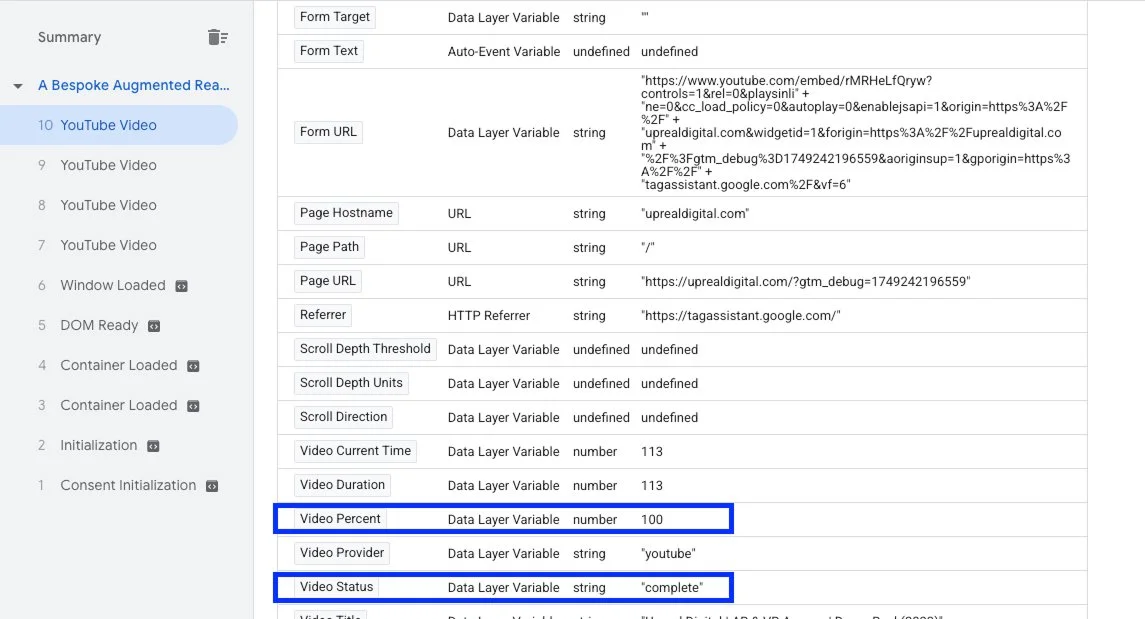Click the code icon beside DOM Ready

(x=154, y=326)
